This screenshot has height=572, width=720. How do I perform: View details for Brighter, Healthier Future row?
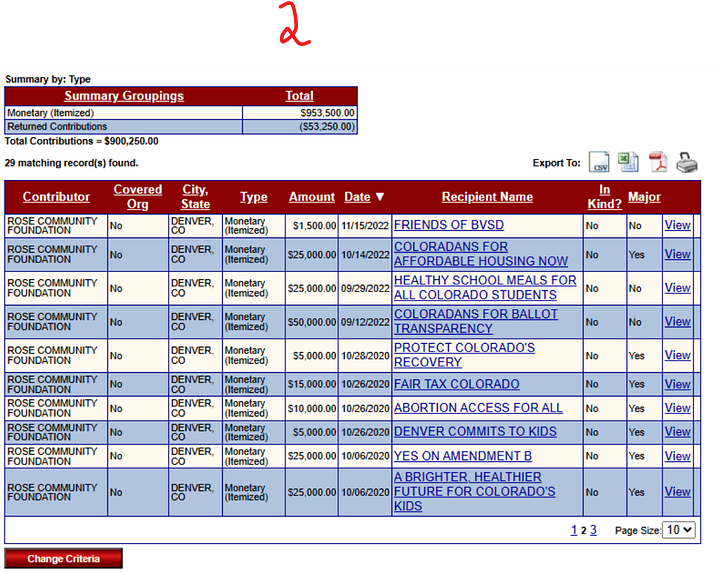point(677,492)
